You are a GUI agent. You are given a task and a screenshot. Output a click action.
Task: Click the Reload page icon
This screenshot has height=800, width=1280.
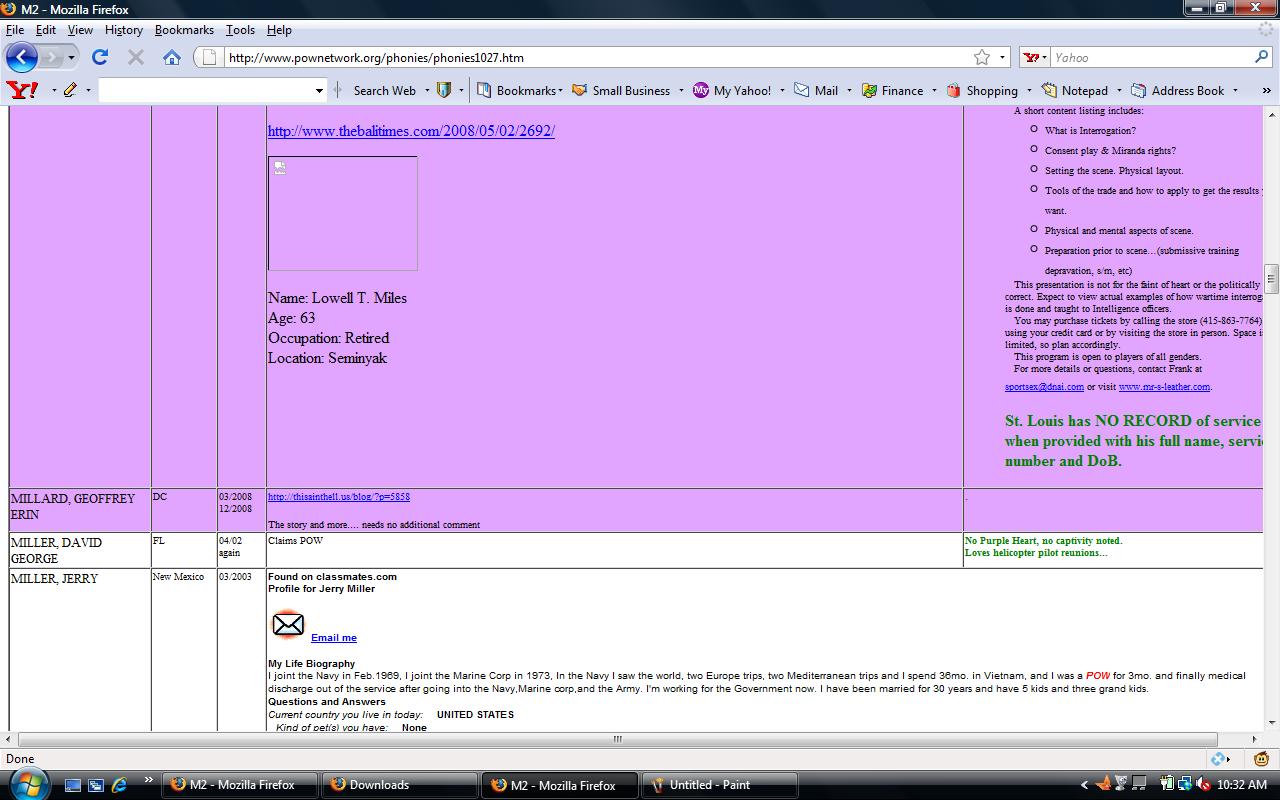point(100,57)
